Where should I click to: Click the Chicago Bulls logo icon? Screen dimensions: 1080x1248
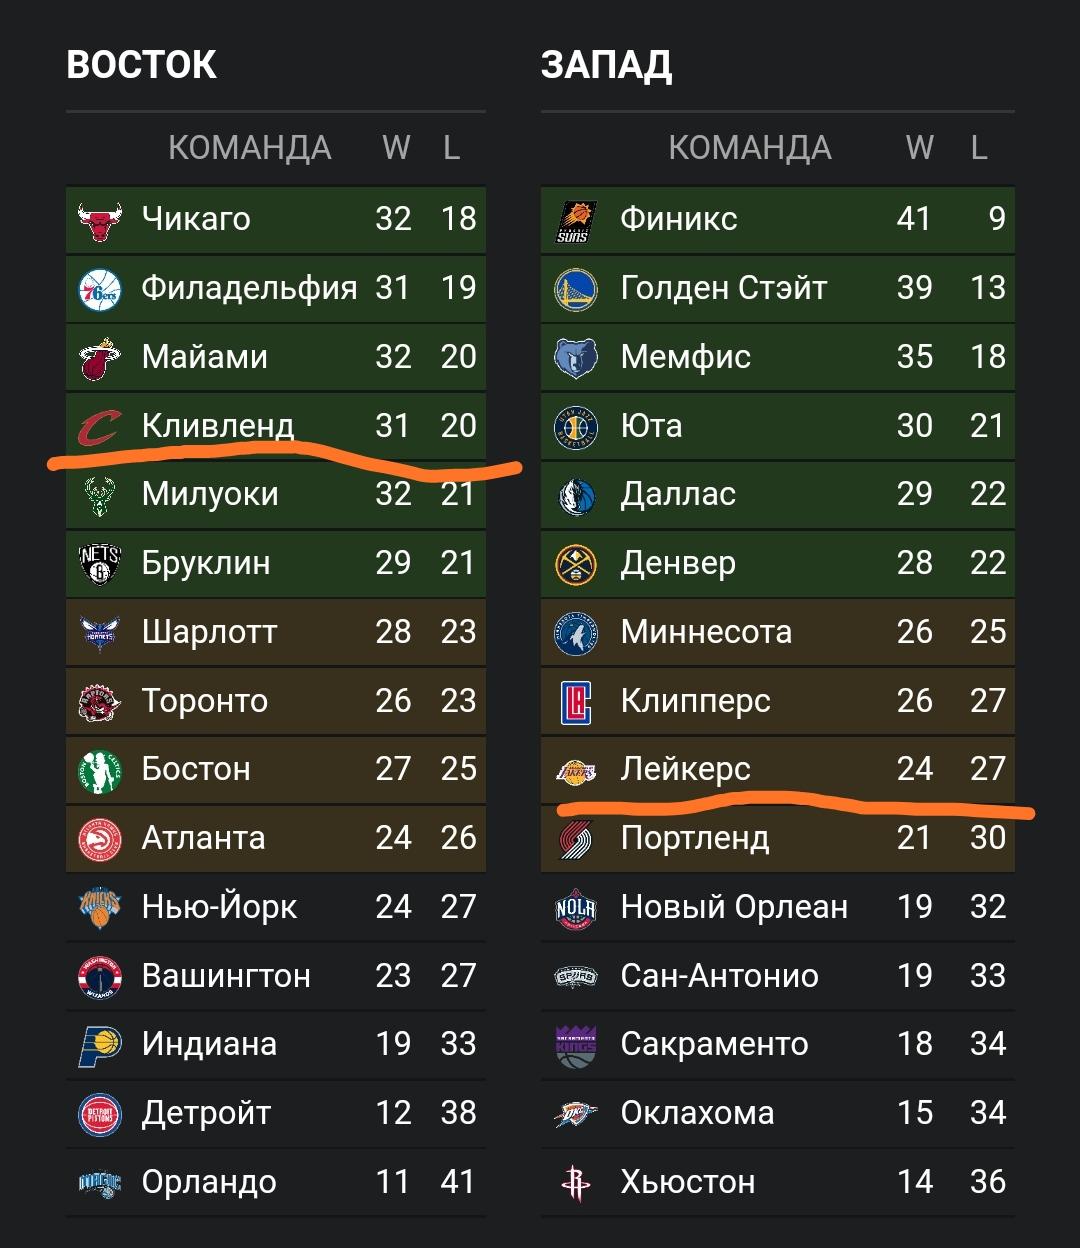[100, 221]
